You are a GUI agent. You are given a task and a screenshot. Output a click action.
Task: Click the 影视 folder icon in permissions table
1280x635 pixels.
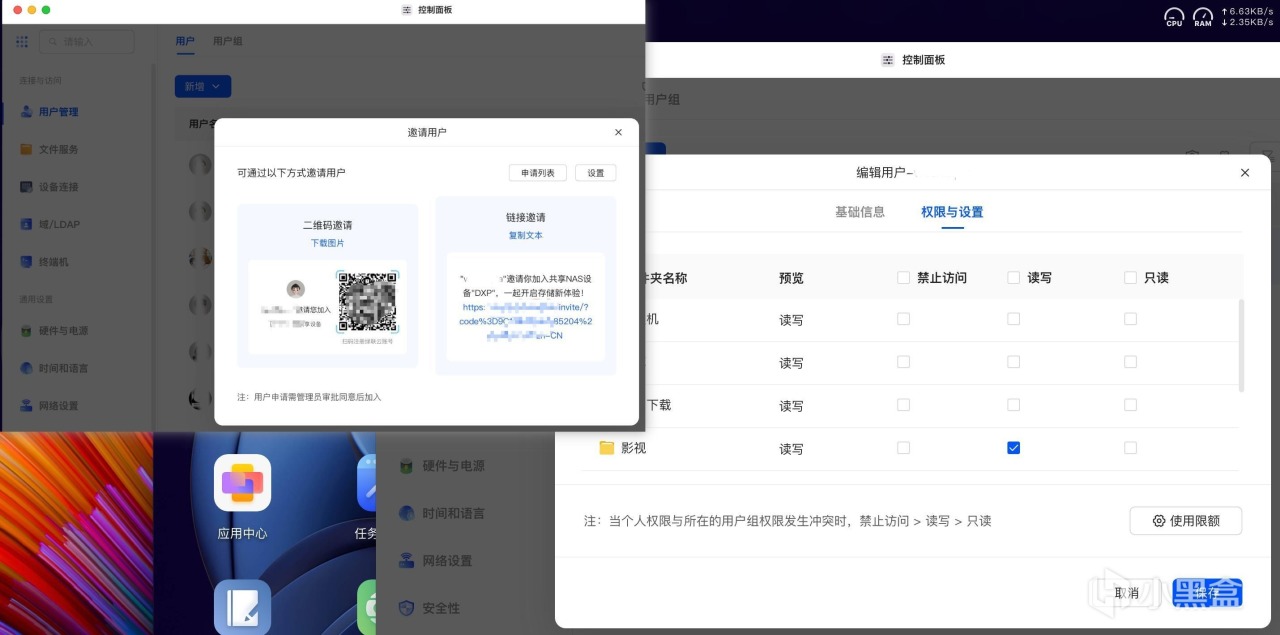click(606, 448)
